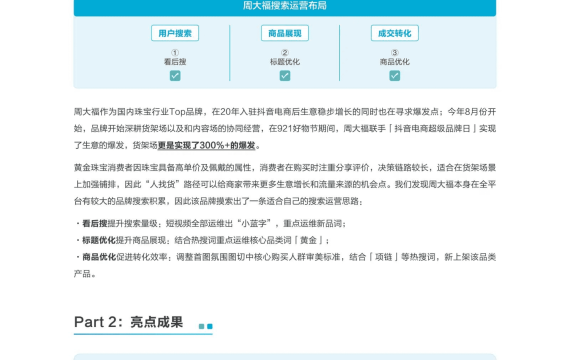Click bold 标题优化 in the bullet list
Screen dimensions: 570x360
(x=99, y=240)
